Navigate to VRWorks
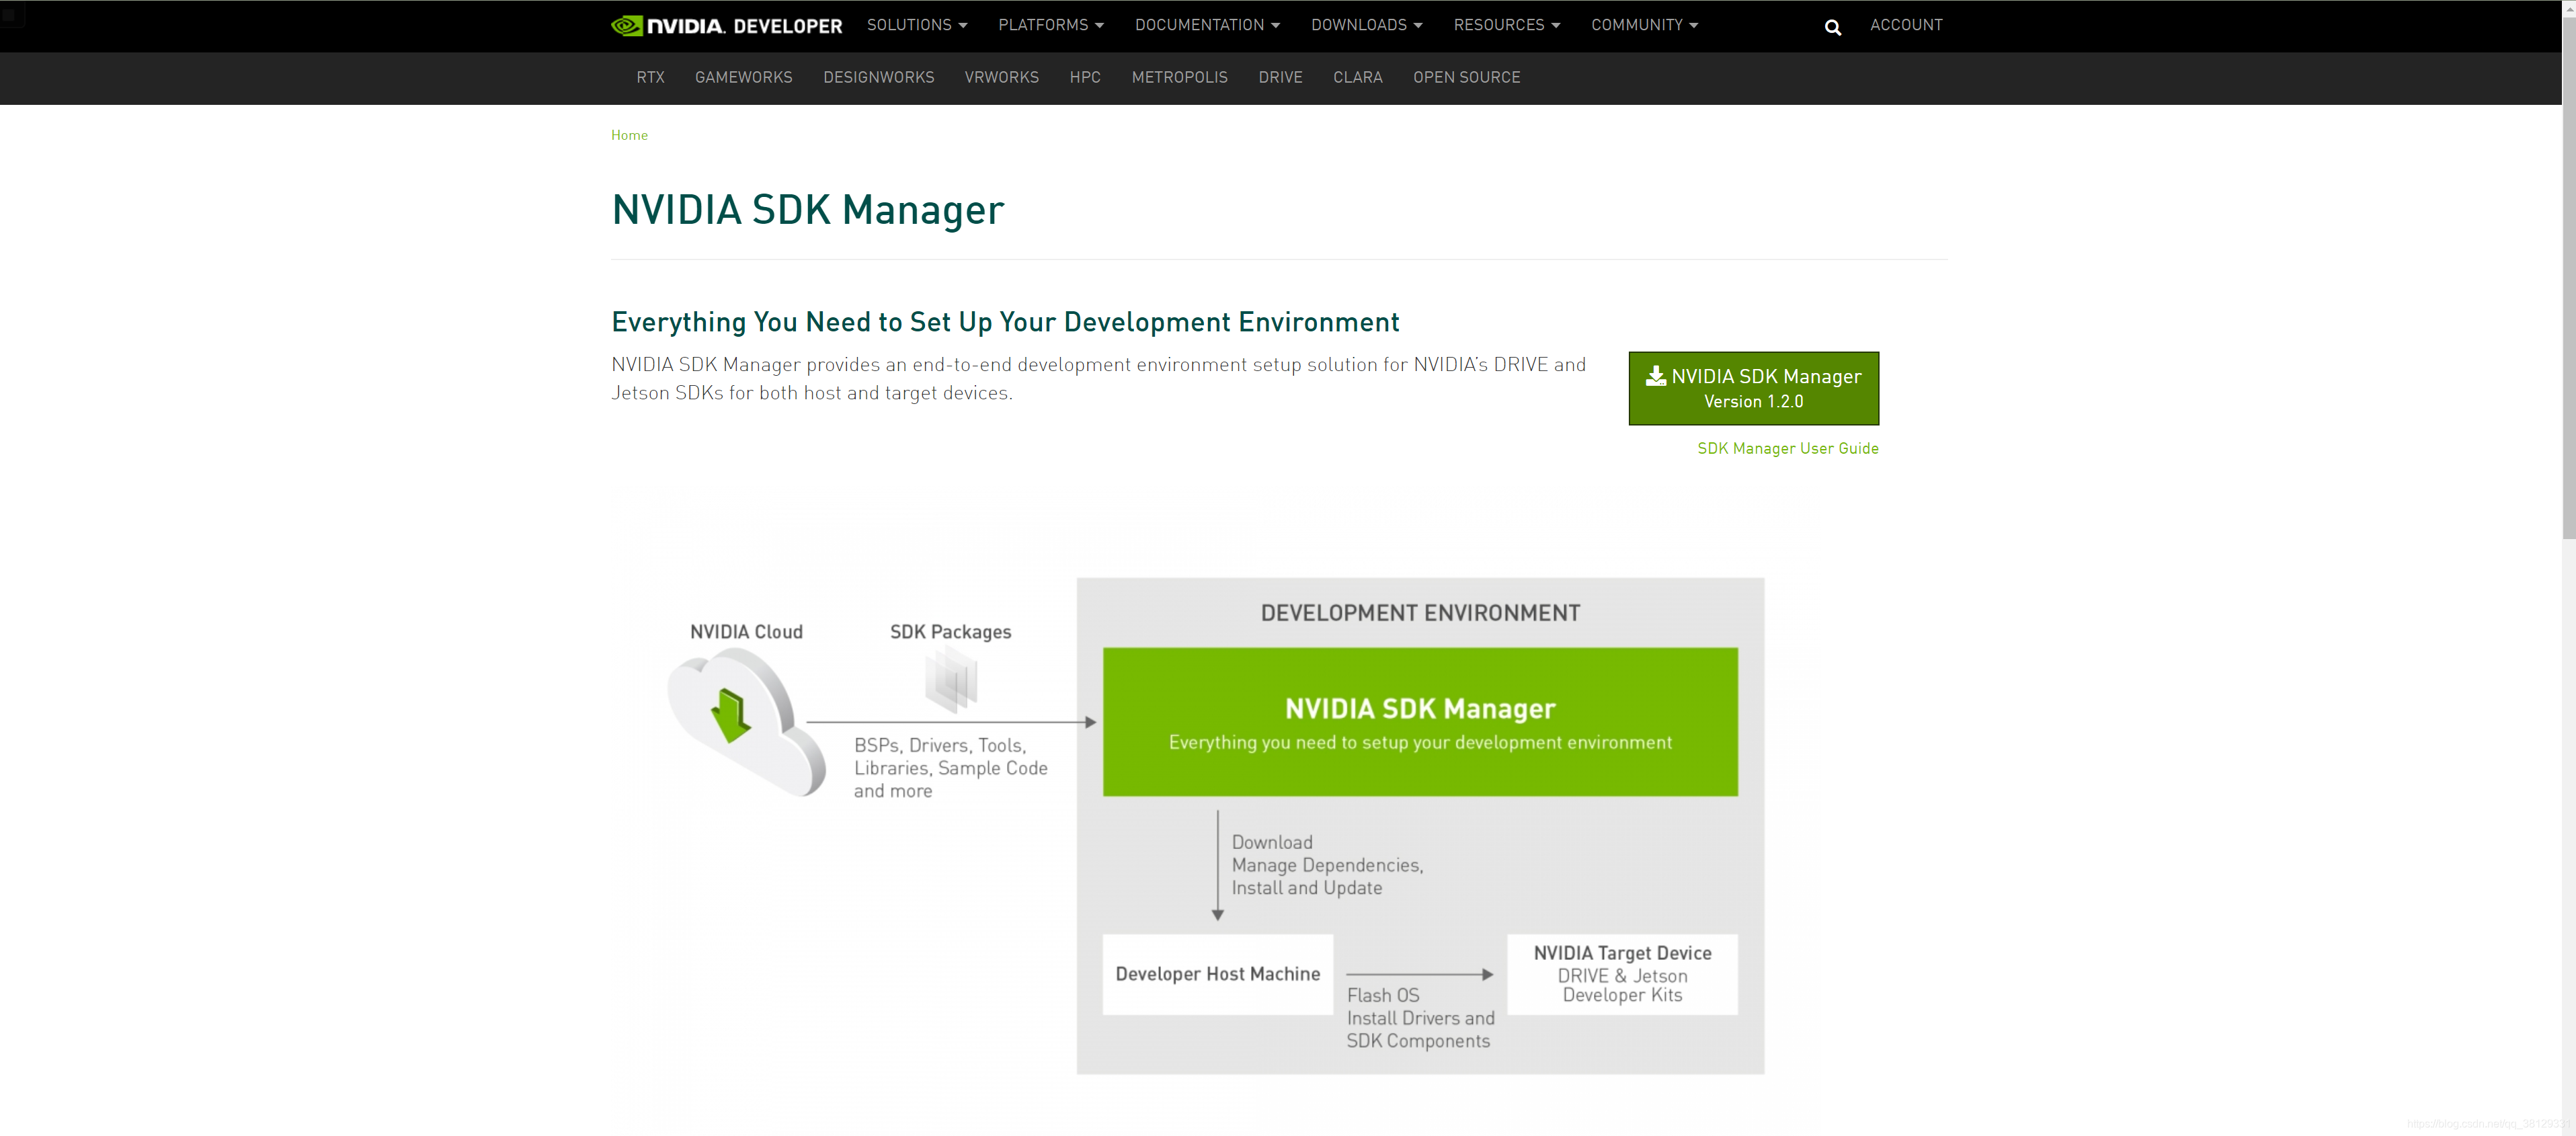The image size is (2576, 1136). click(1001, 77)
